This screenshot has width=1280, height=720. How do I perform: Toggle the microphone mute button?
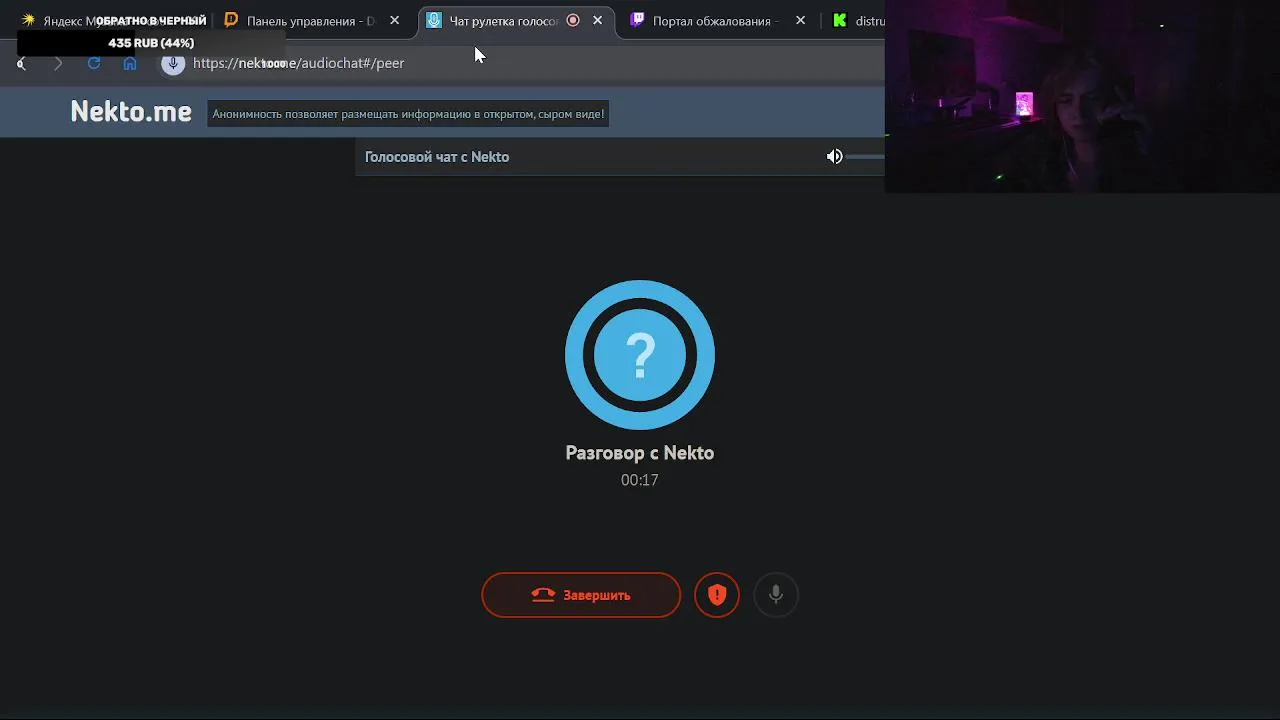tap(776, 595)
